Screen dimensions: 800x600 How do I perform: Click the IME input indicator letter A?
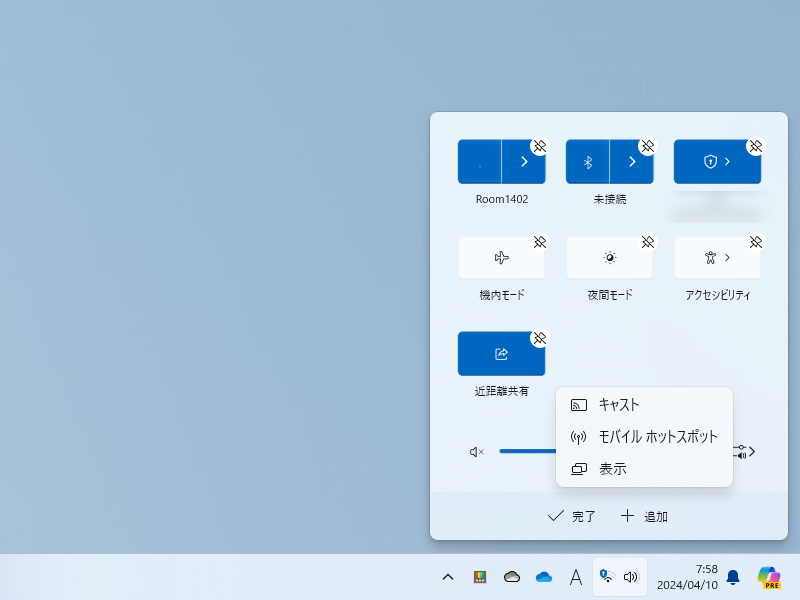click(x=575, y=577)
